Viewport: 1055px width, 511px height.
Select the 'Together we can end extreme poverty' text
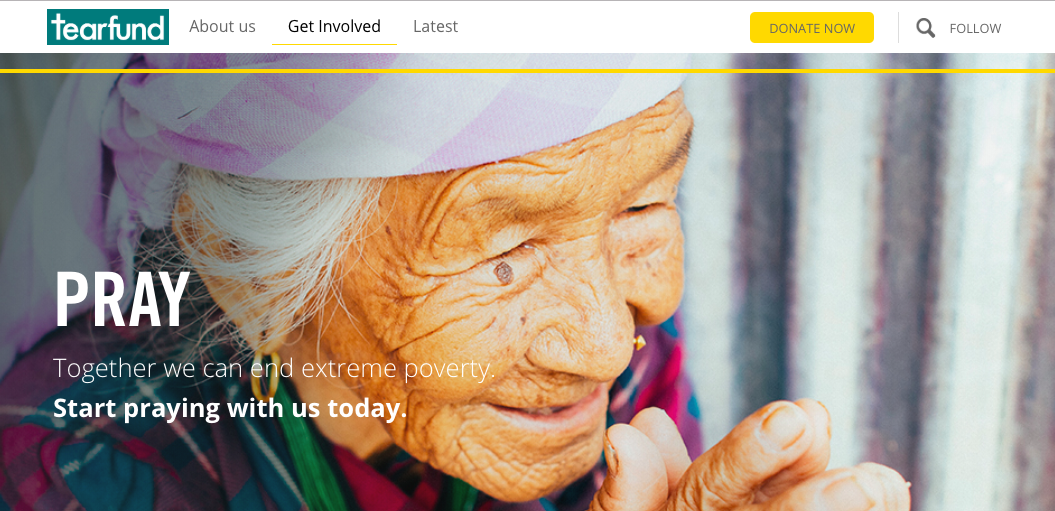(274, 368)
